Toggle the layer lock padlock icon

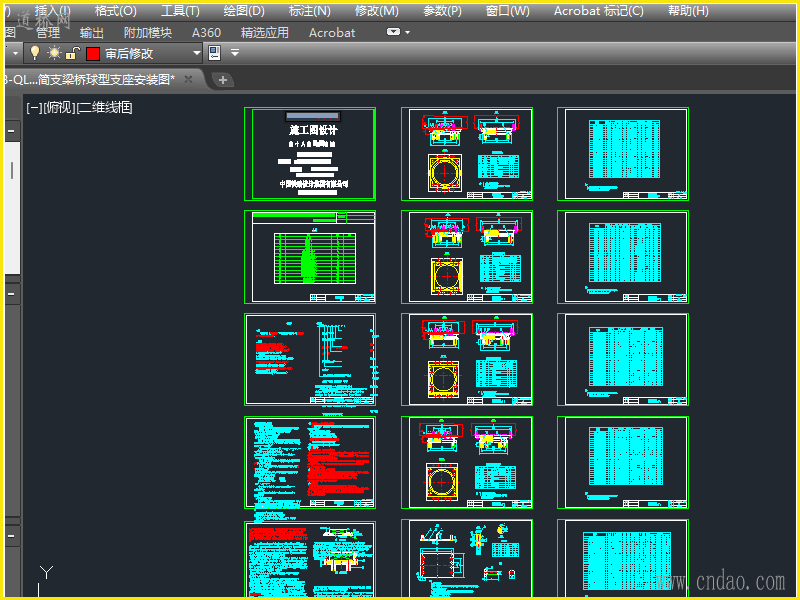pos(73,53)
